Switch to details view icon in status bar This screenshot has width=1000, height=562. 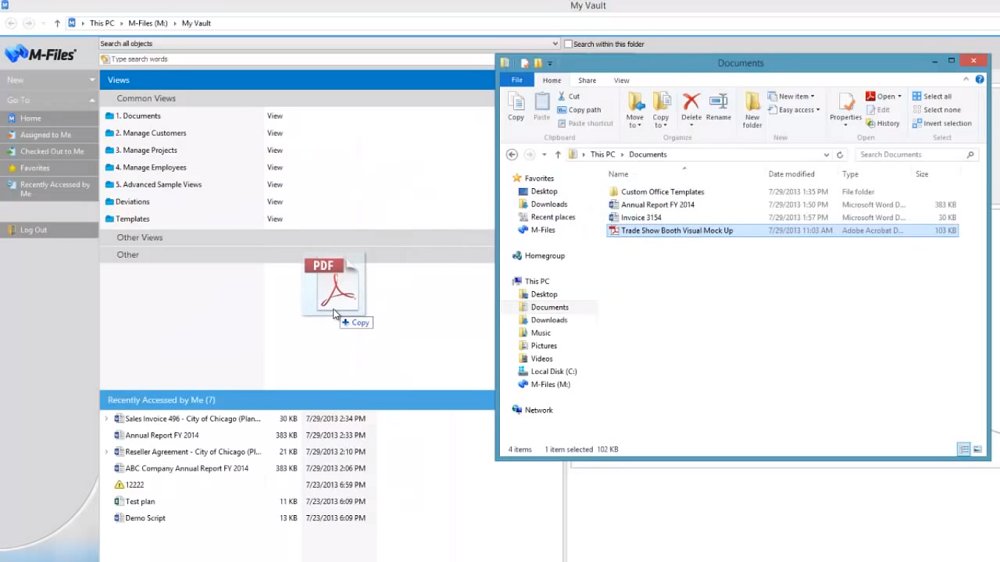tap(964, 449)
